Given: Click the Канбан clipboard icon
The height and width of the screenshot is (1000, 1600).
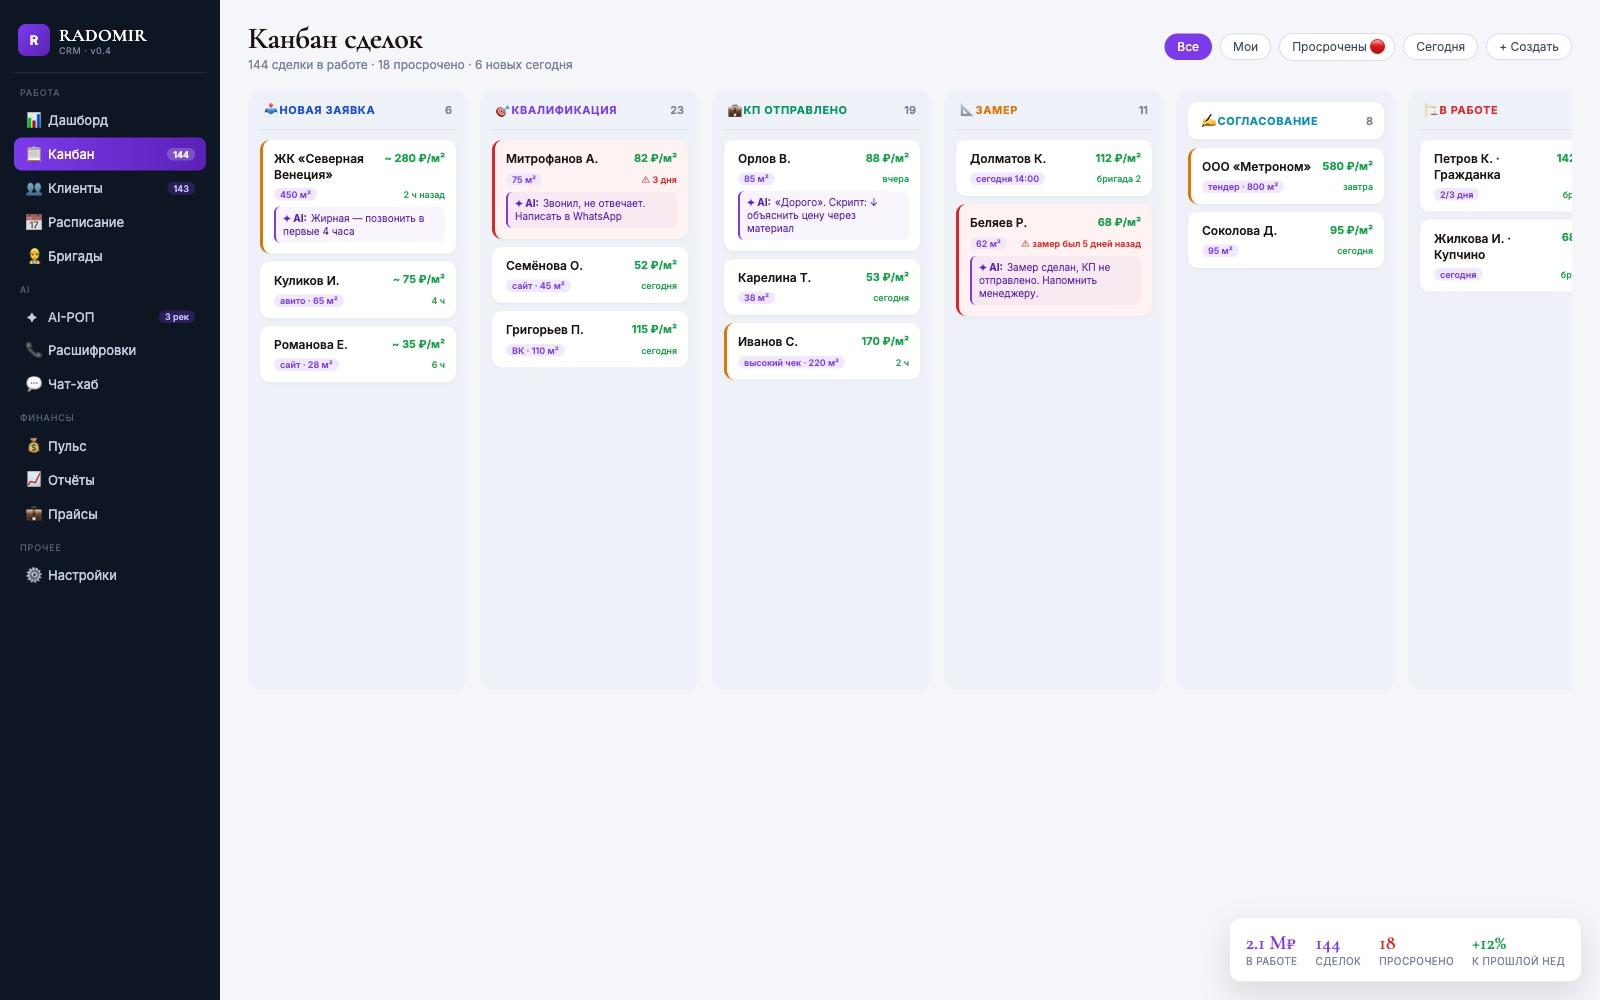Looking at the screenshot, I should [34, 154].
